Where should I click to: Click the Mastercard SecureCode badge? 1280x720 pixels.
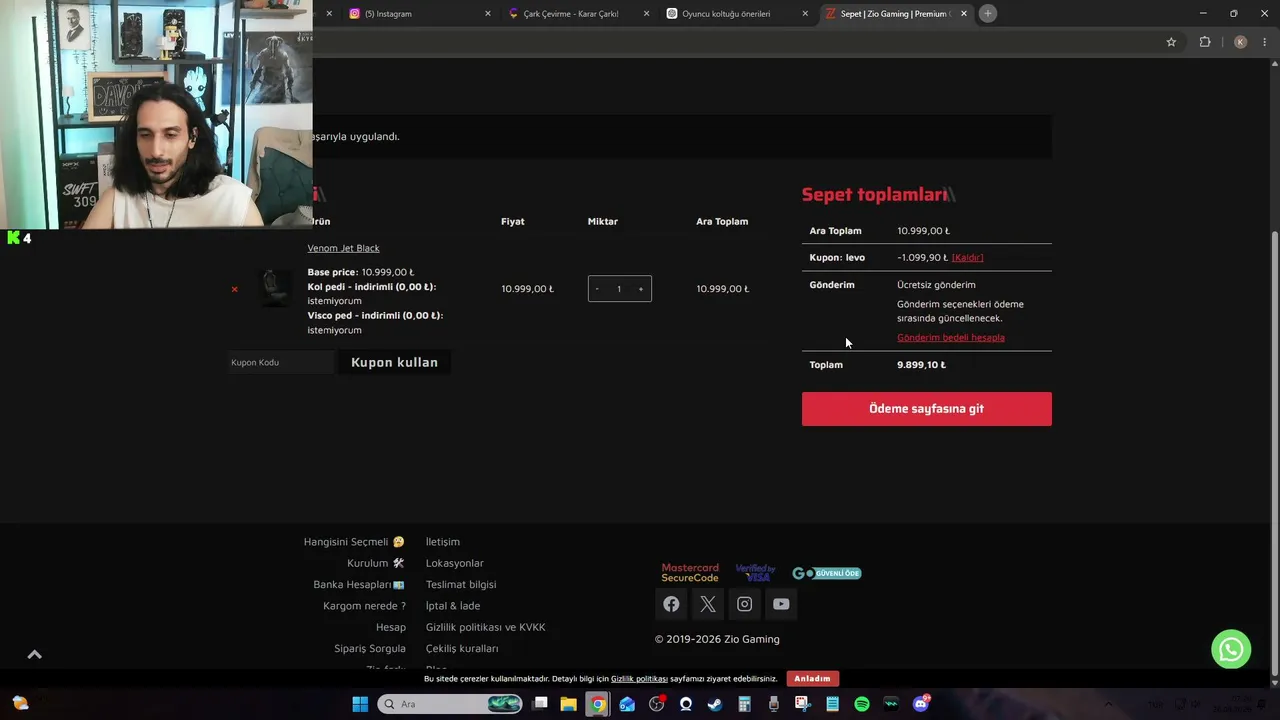tap(690, 573)
